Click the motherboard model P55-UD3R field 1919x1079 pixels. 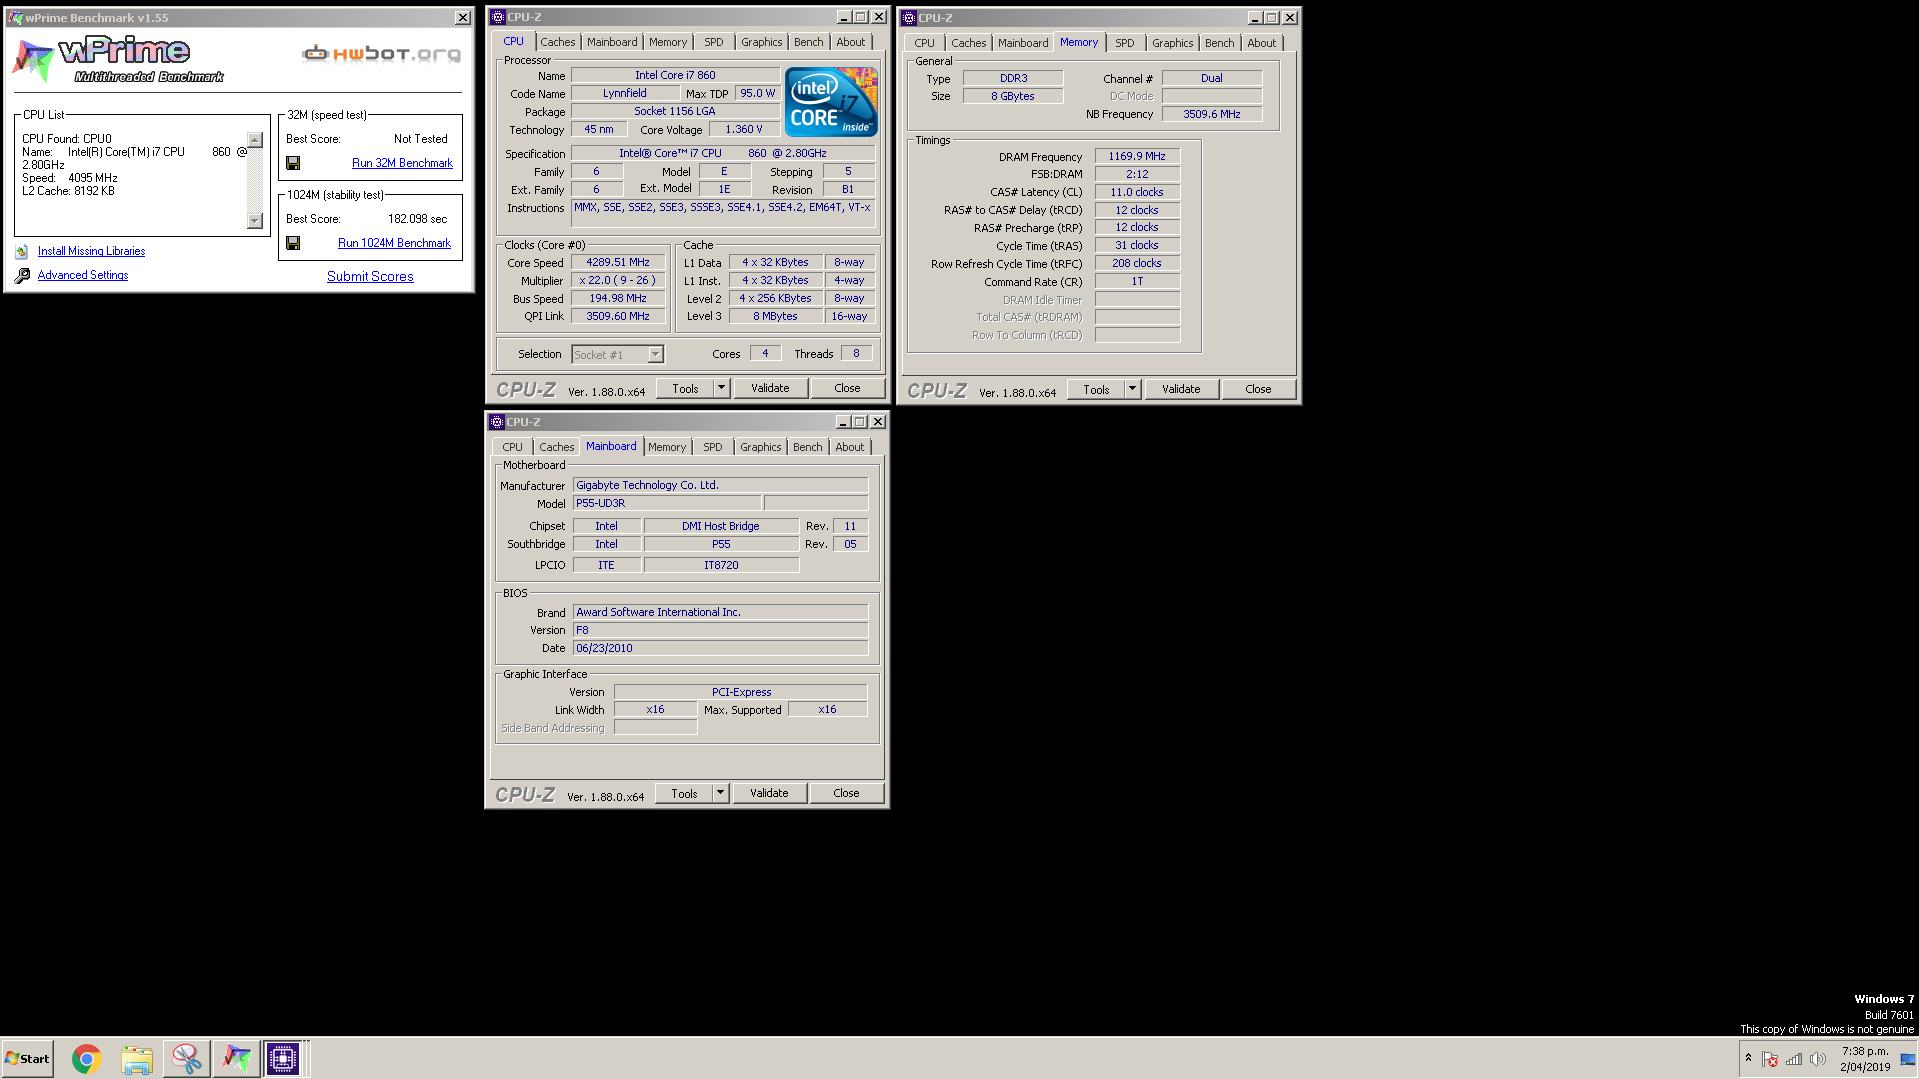click(x=666, y=504)
